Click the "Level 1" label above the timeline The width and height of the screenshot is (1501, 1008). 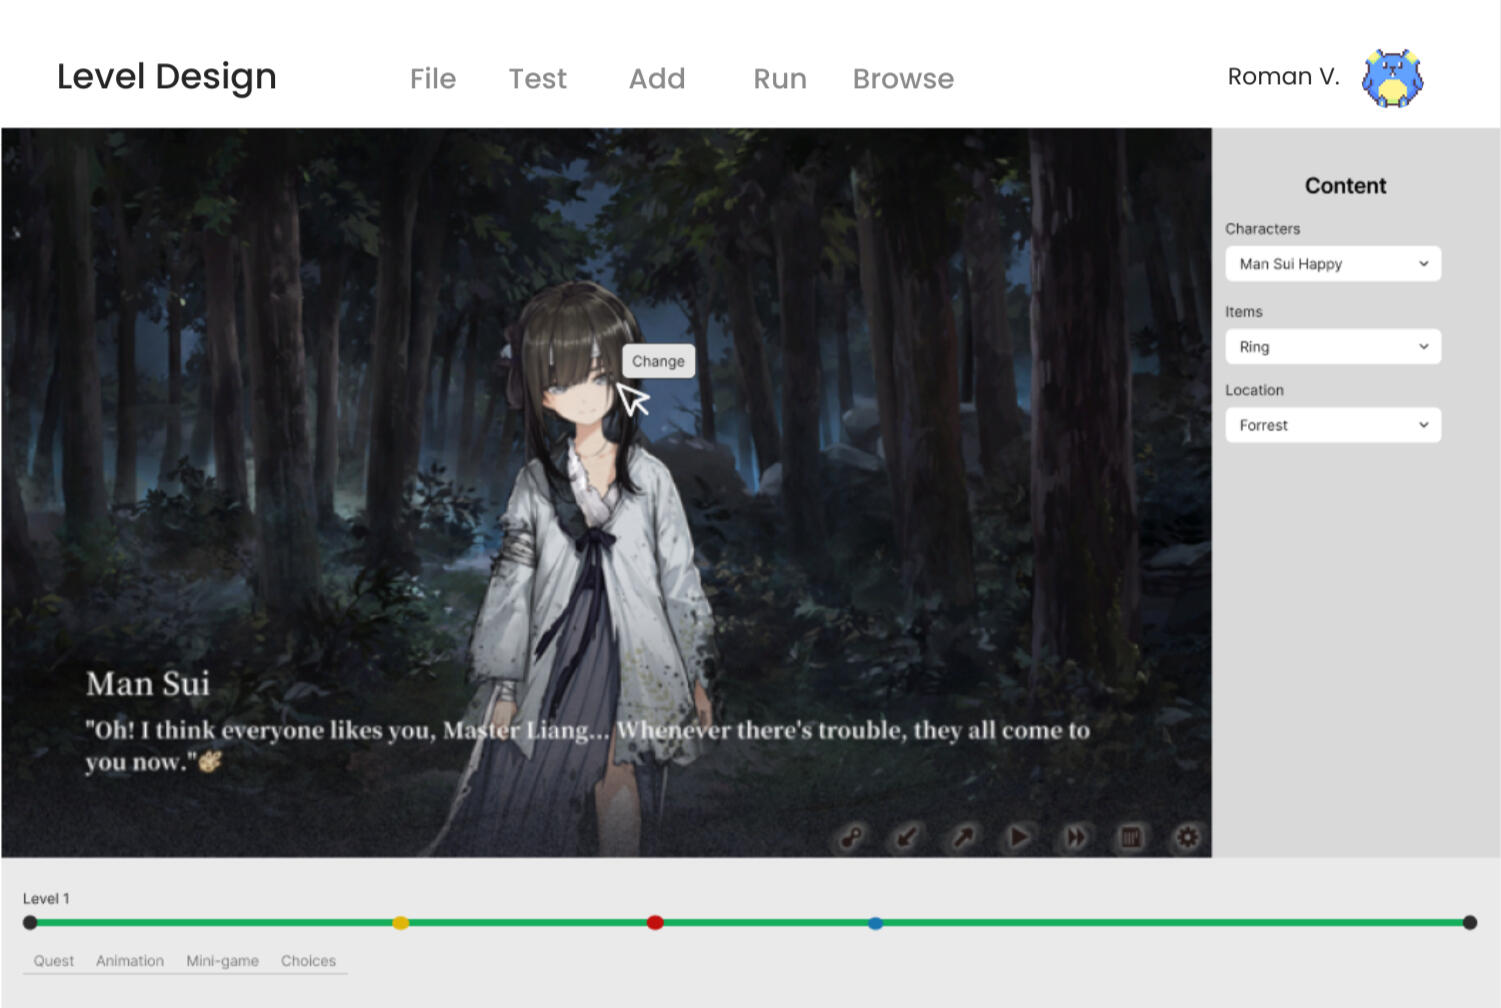(x=46, y=898)
